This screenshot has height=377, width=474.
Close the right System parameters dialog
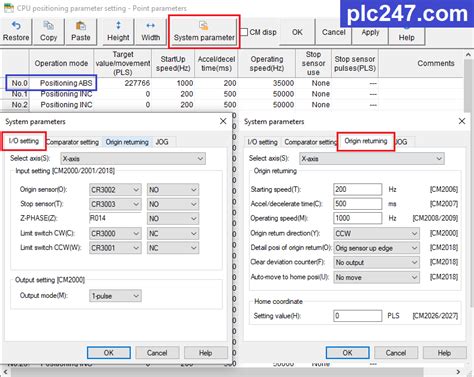[x=462, y=121]
